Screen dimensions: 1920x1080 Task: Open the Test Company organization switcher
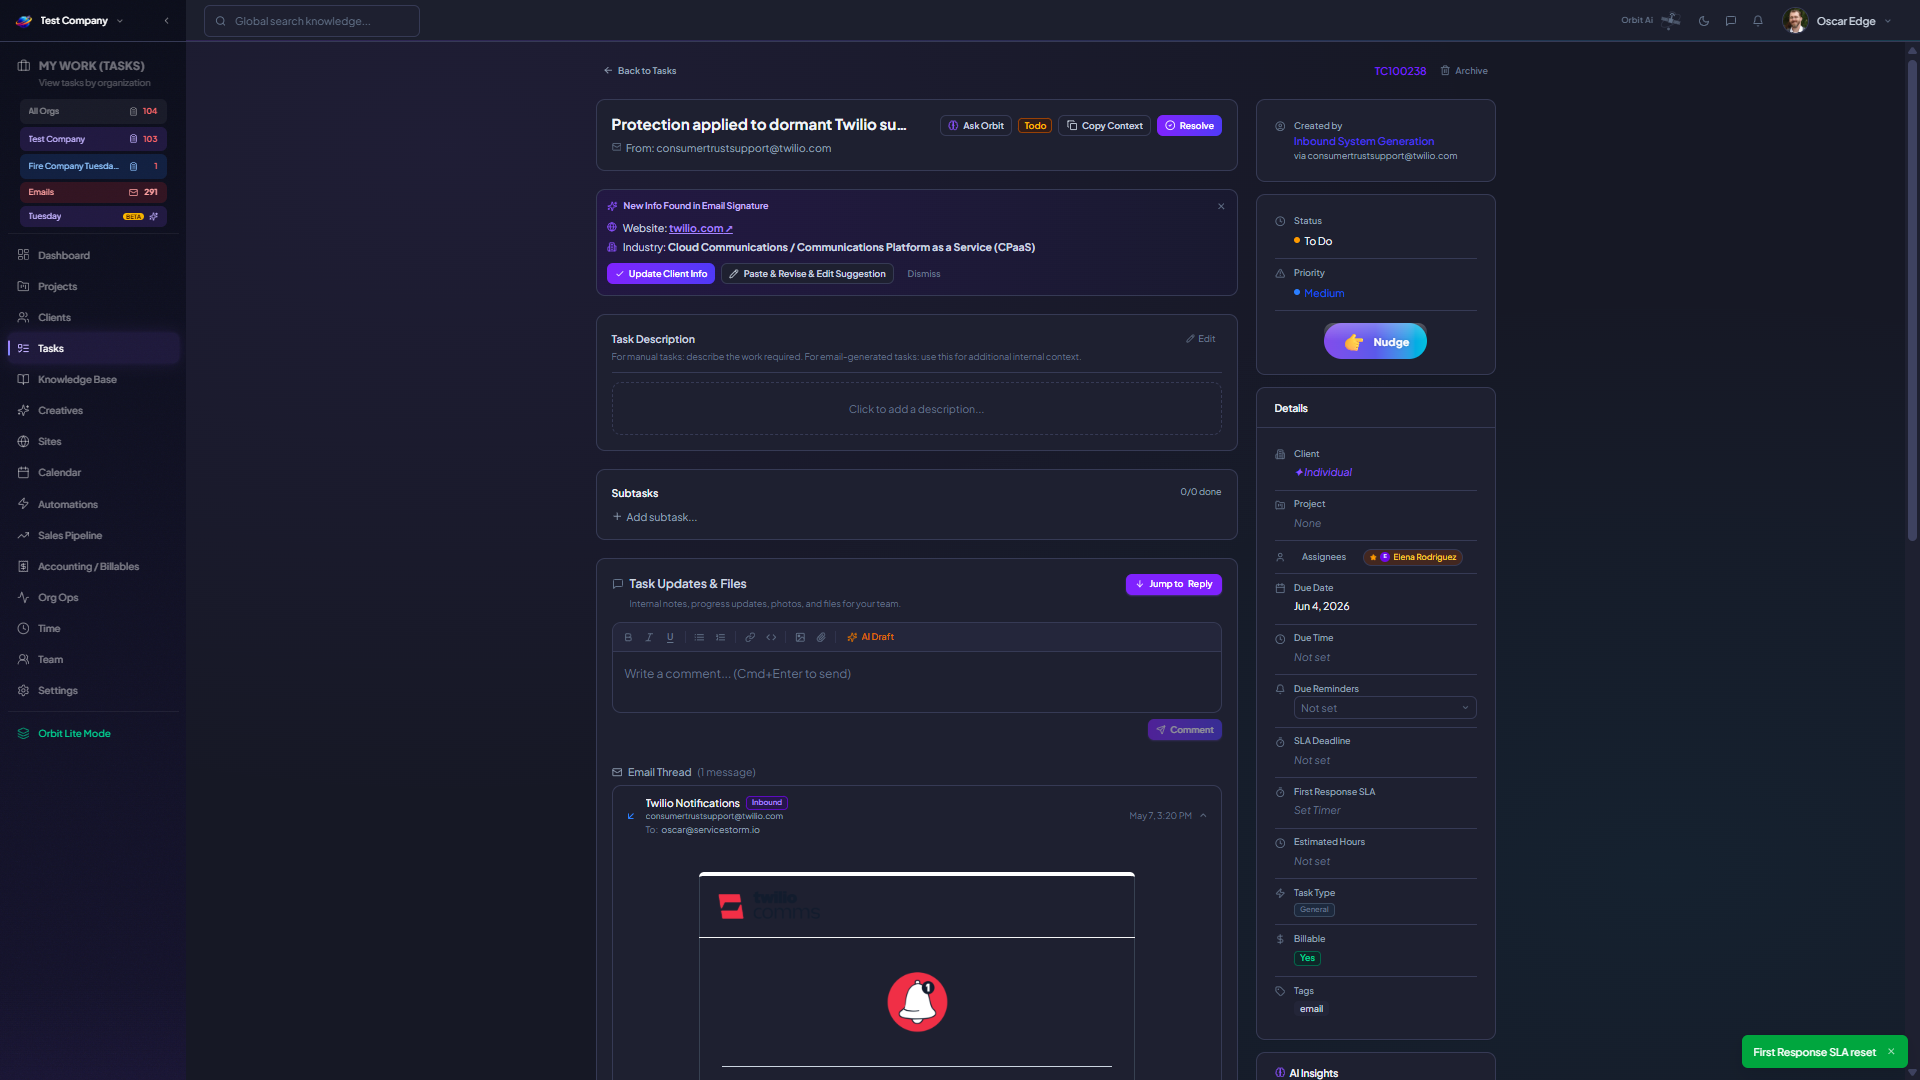[70, 21]
